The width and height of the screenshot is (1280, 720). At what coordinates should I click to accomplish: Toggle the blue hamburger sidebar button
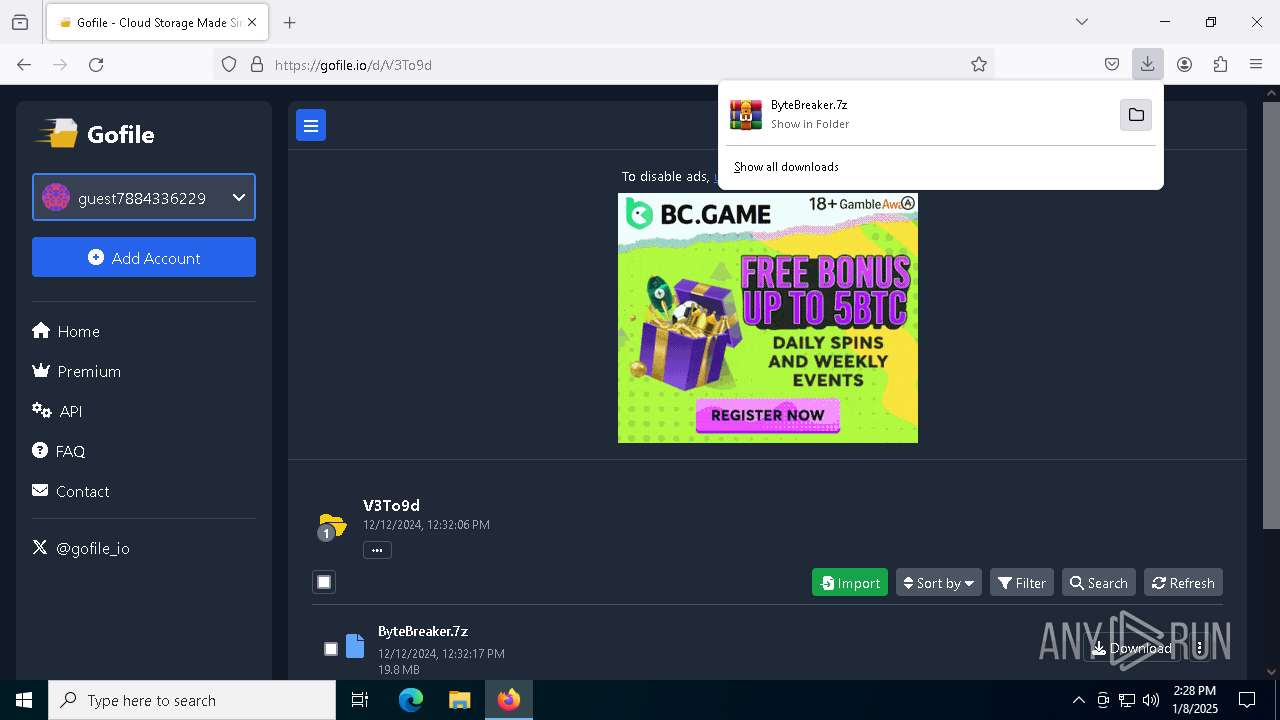click(311, 126)
